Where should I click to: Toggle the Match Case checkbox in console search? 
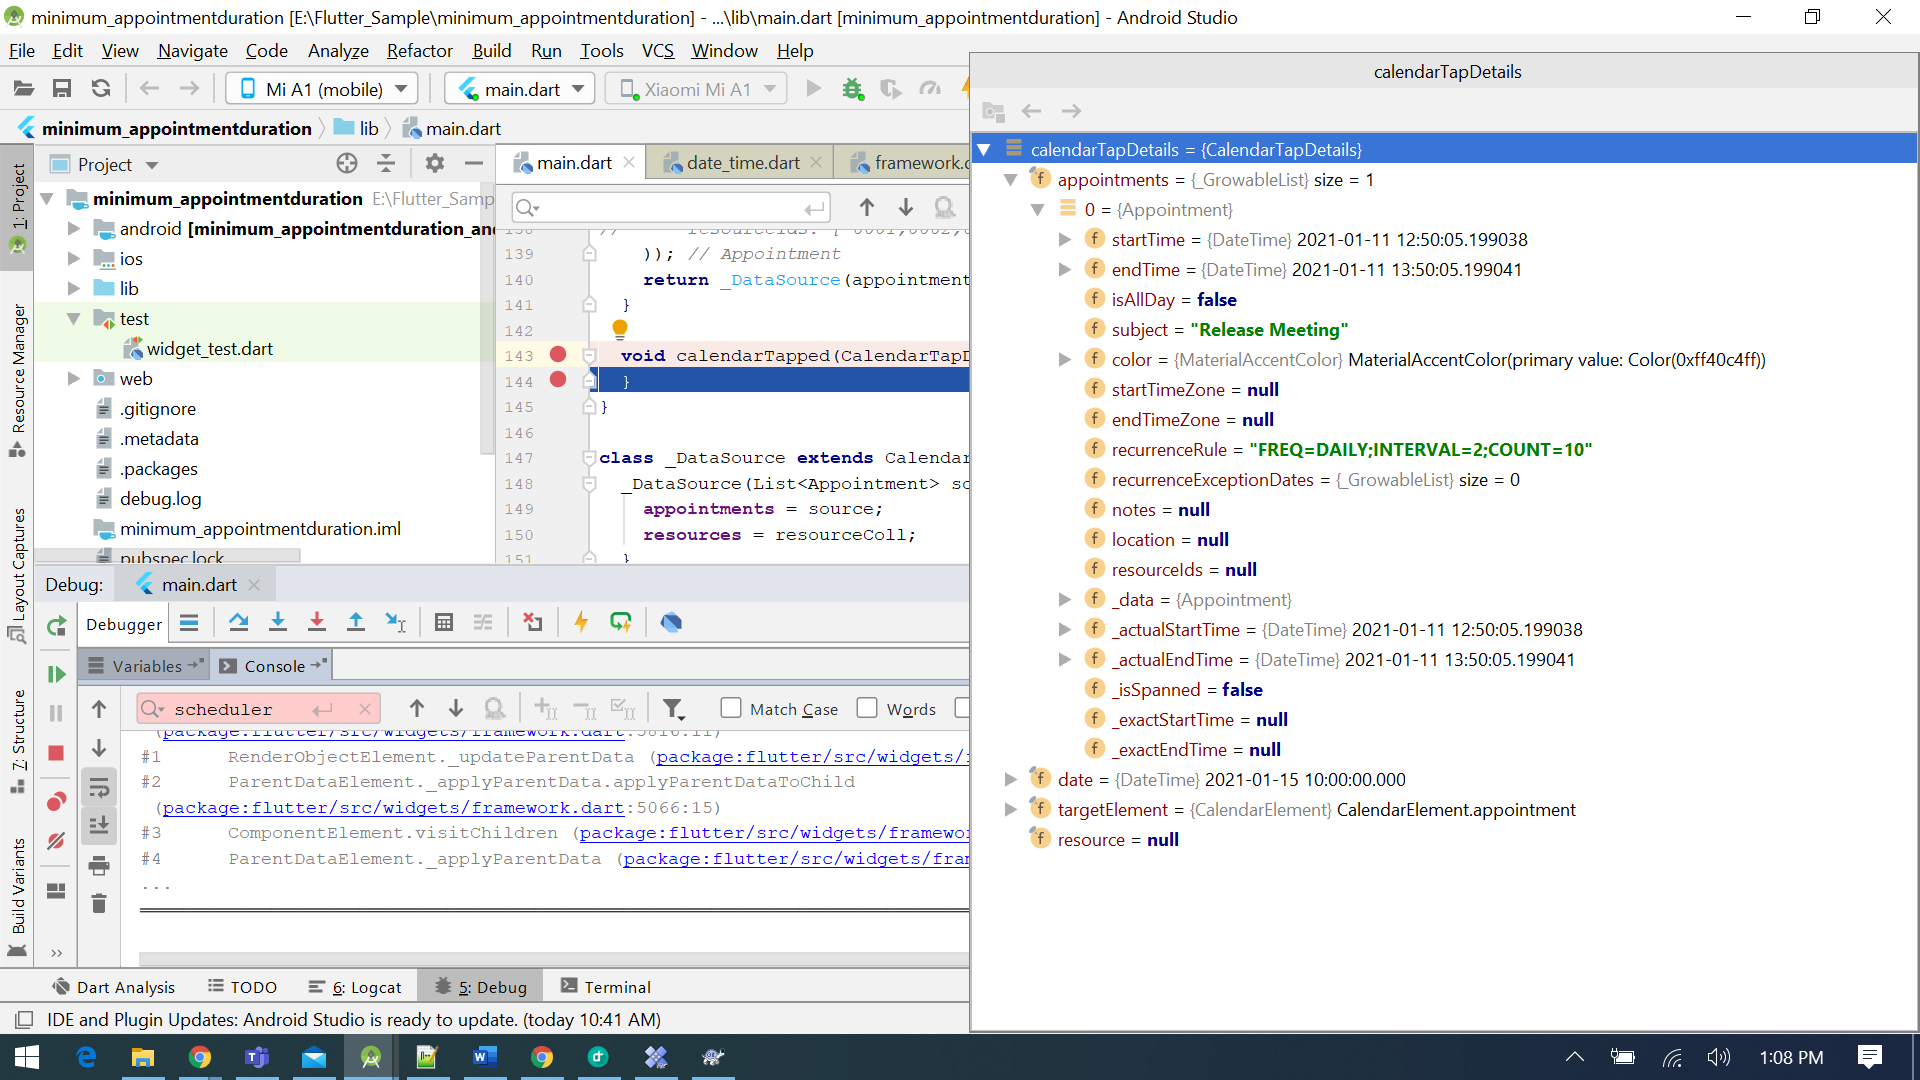pyautogui.click(x=731, y=708)
